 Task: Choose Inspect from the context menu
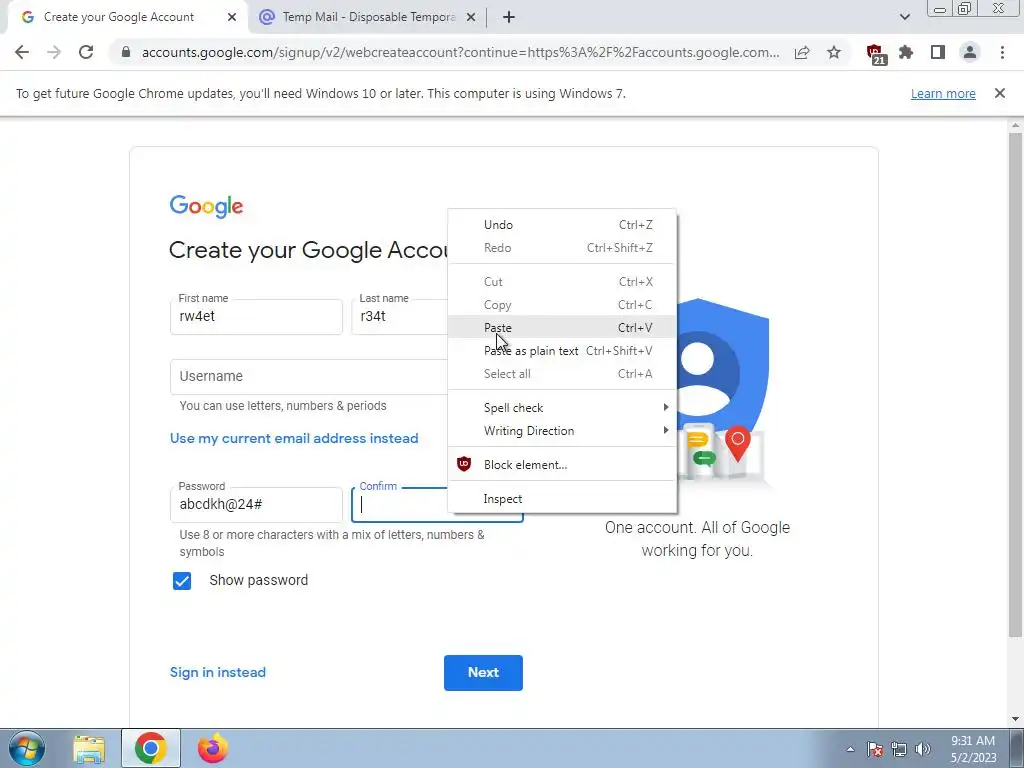pyautogui.click(x=562, y=499)
